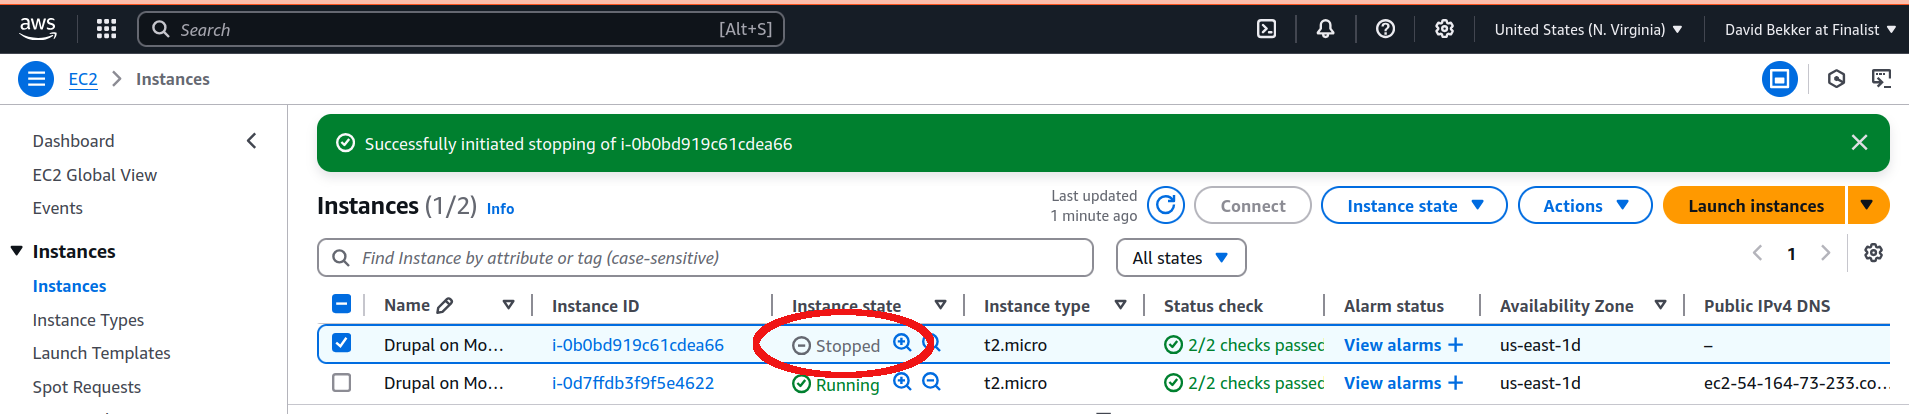Go to next page arrow in pagination

[x=1825, y=253]
